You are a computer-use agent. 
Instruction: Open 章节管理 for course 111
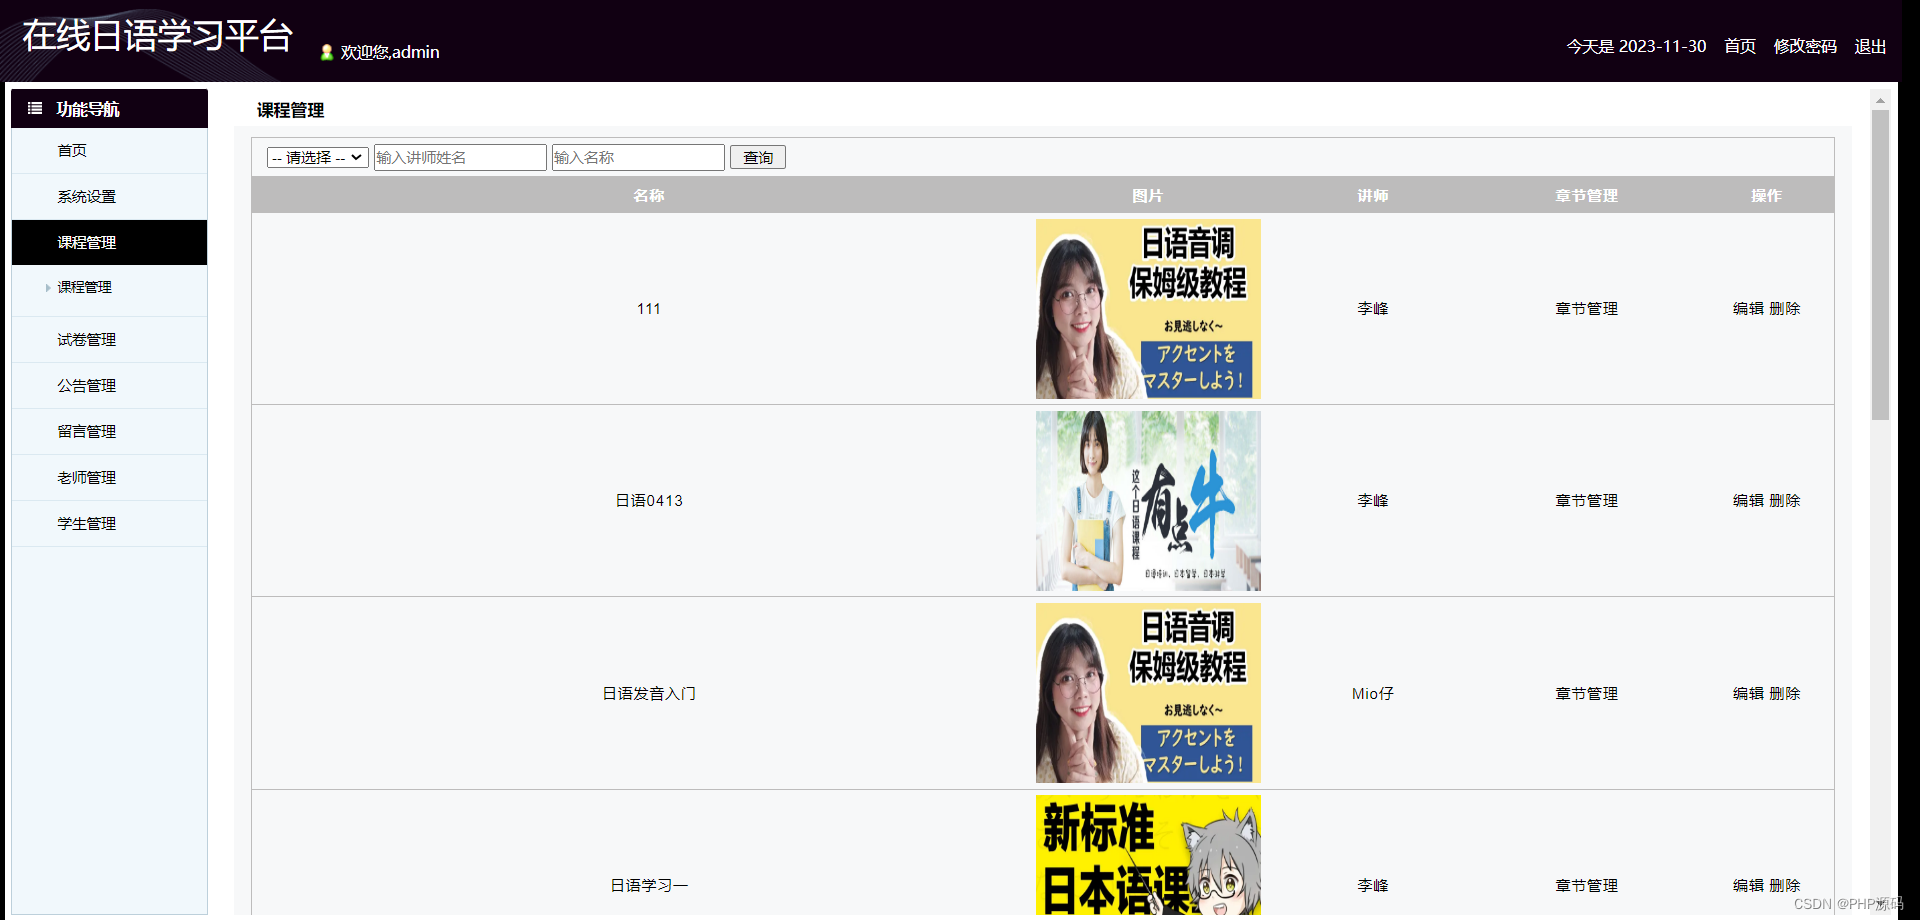click(1586, 309)
